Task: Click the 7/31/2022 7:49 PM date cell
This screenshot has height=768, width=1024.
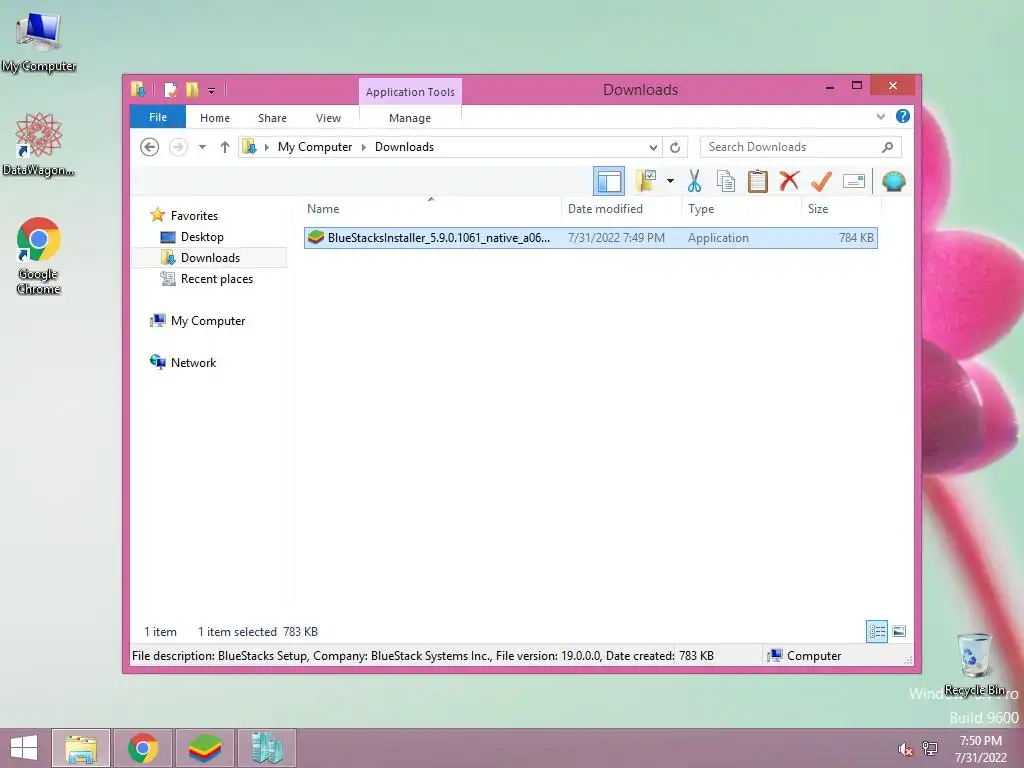Action: pos(616,238)
